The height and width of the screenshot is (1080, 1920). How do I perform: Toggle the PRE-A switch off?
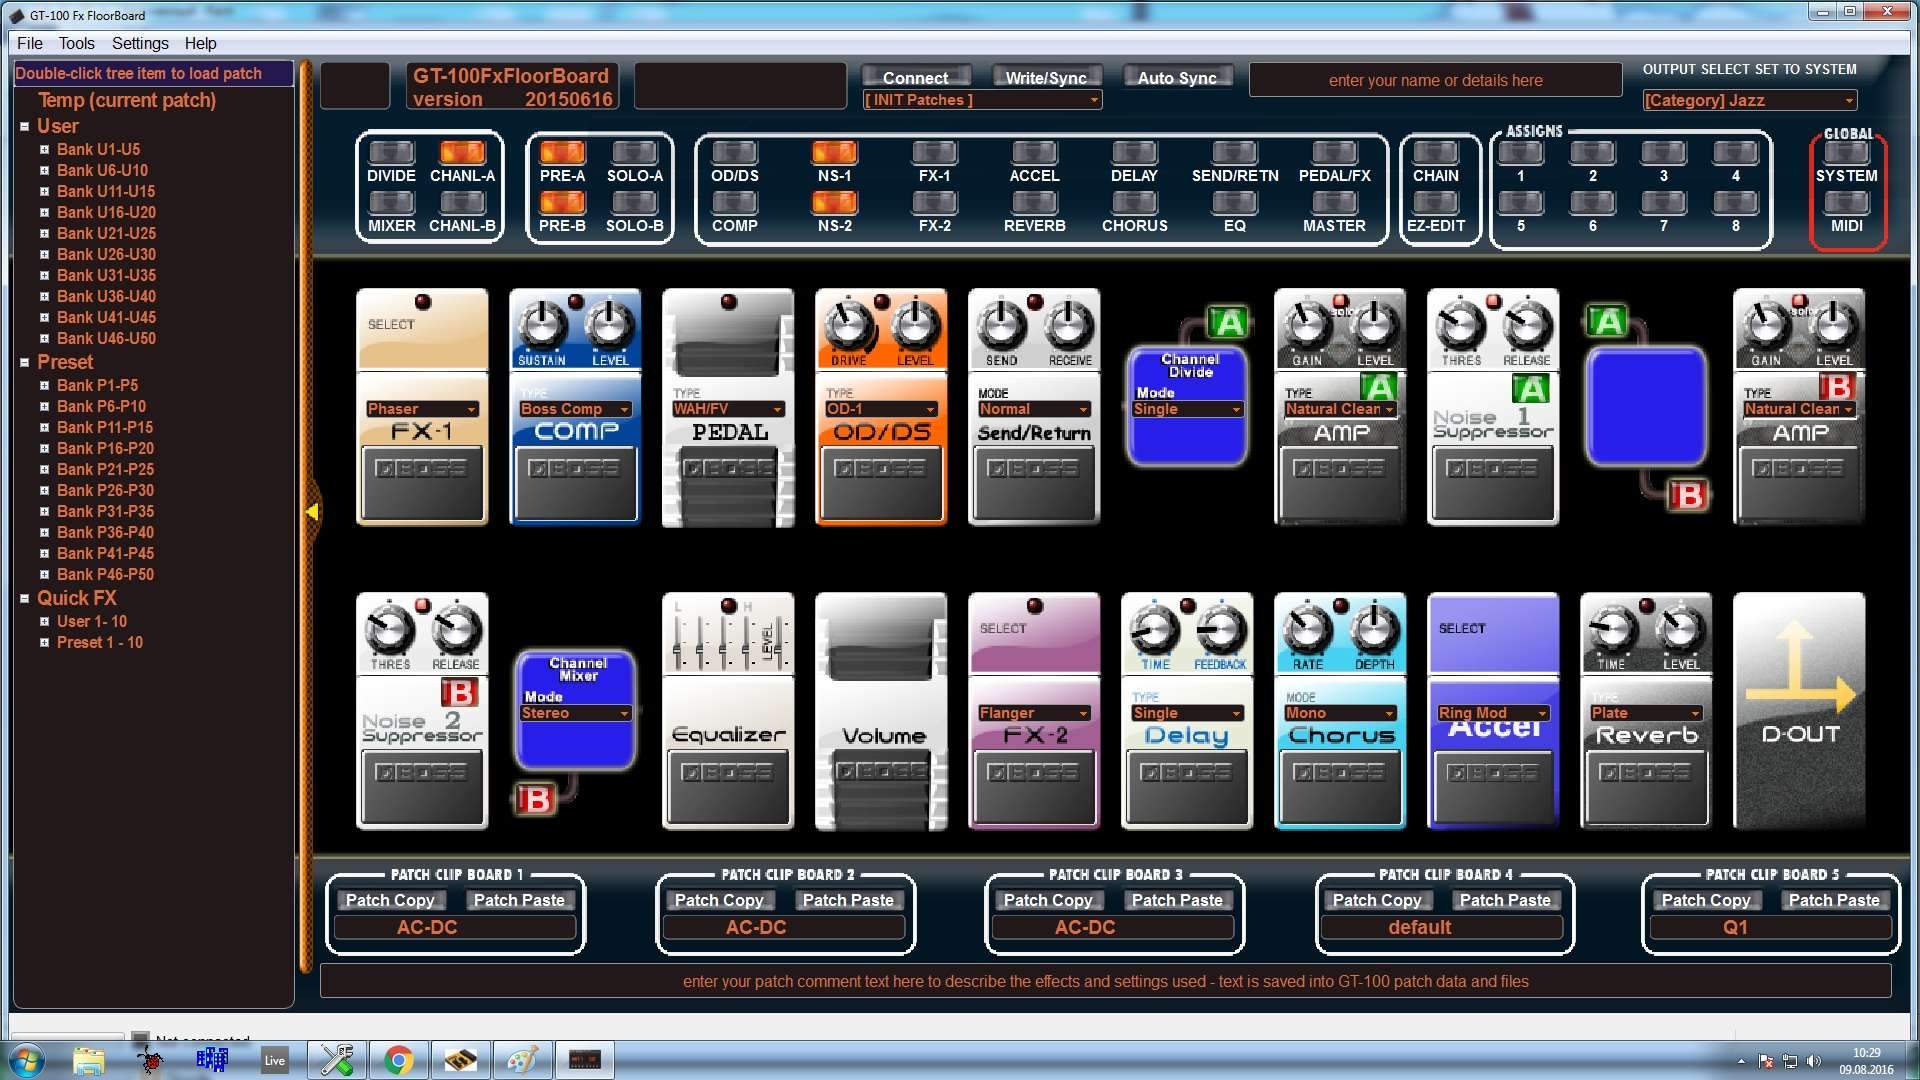pos(562,153)
